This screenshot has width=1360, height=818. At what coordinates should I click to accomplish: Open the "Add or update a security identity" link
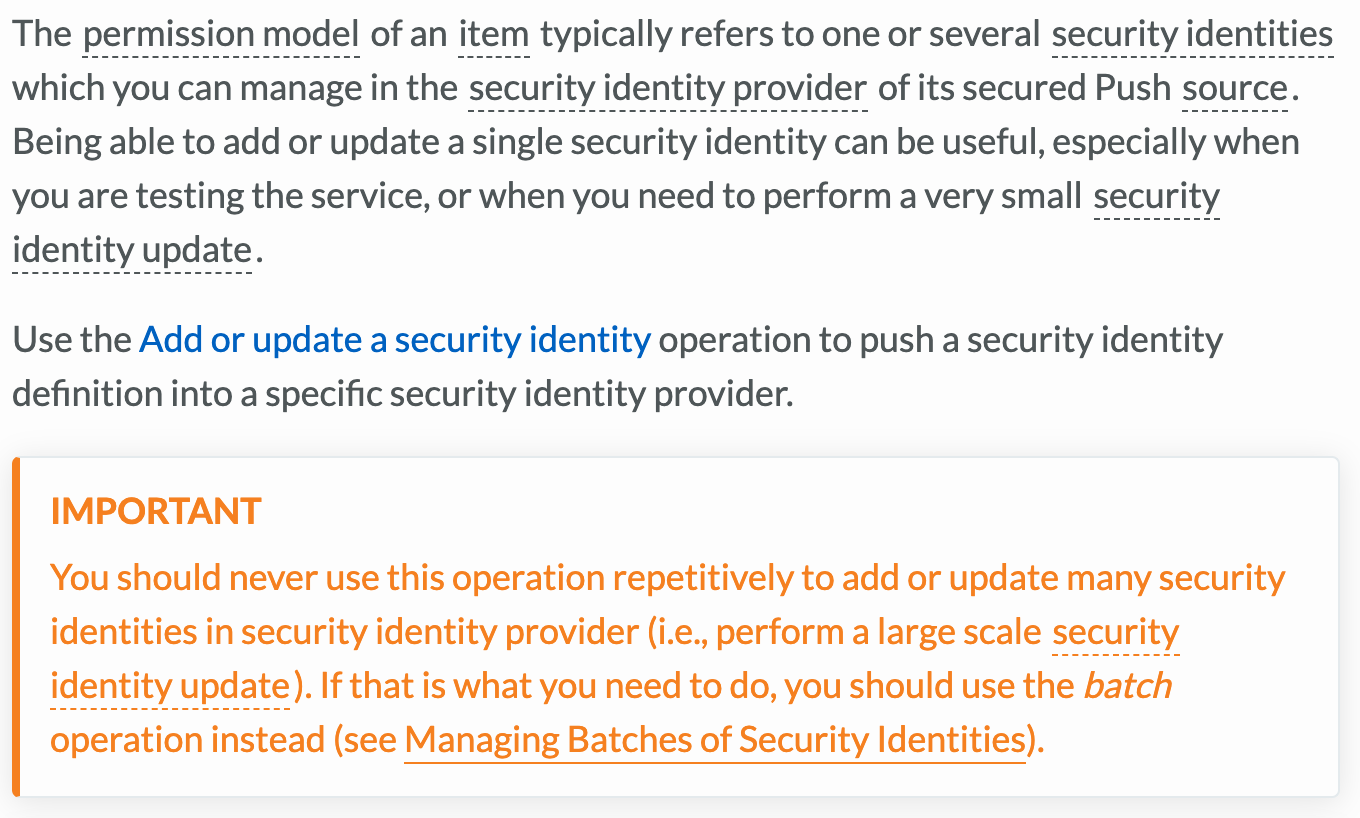pyautogui.click(x=395, y=341)
